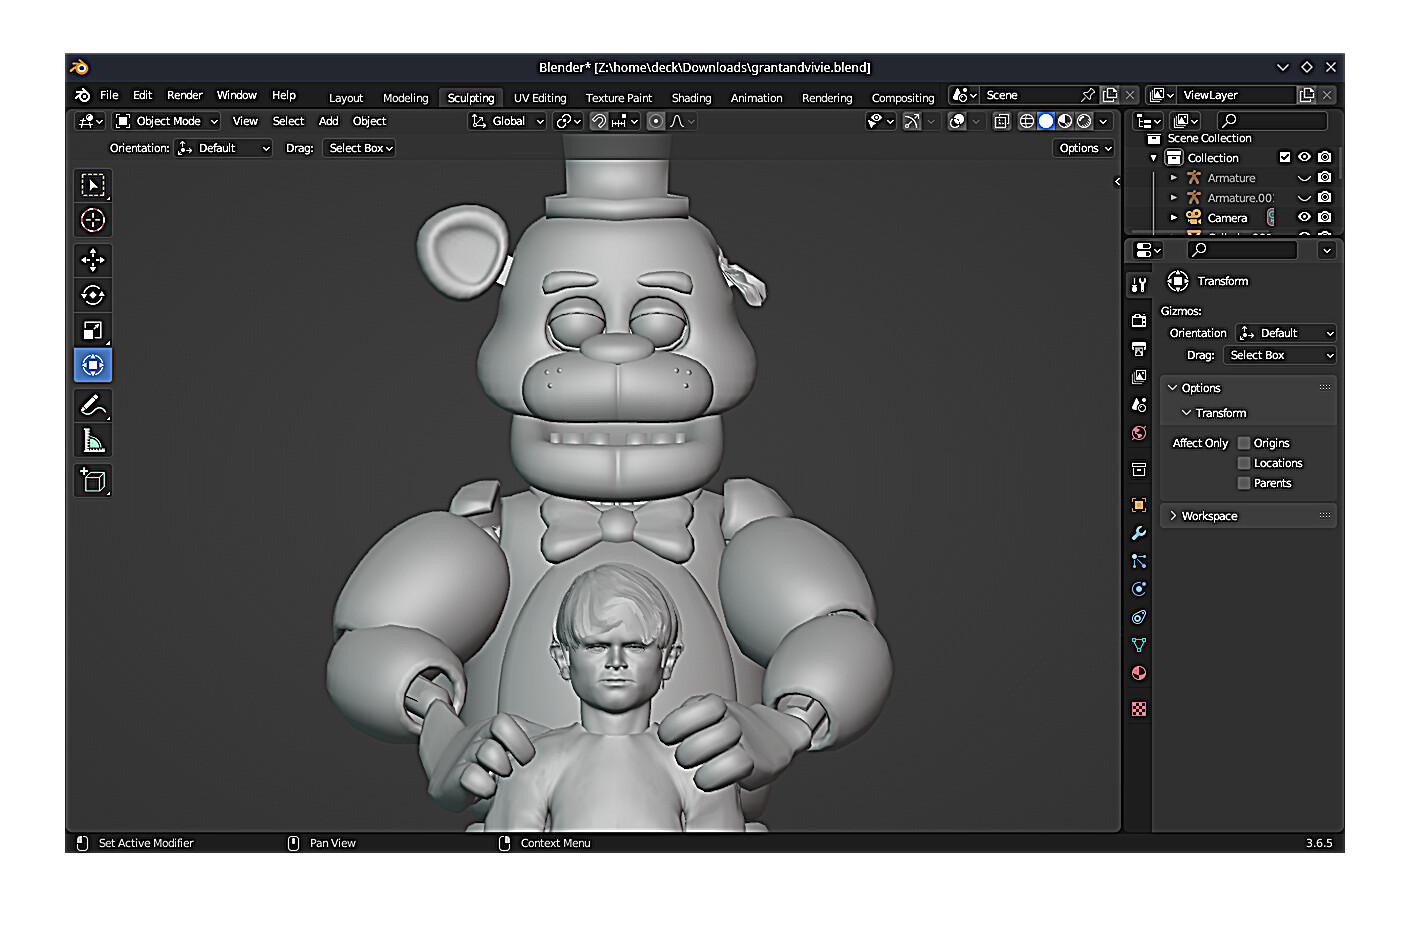Image resolution: width=1410 pixels, height=930 pixels.
Task: Open header Drag Select Box dropdown
Action: [360, 148]
